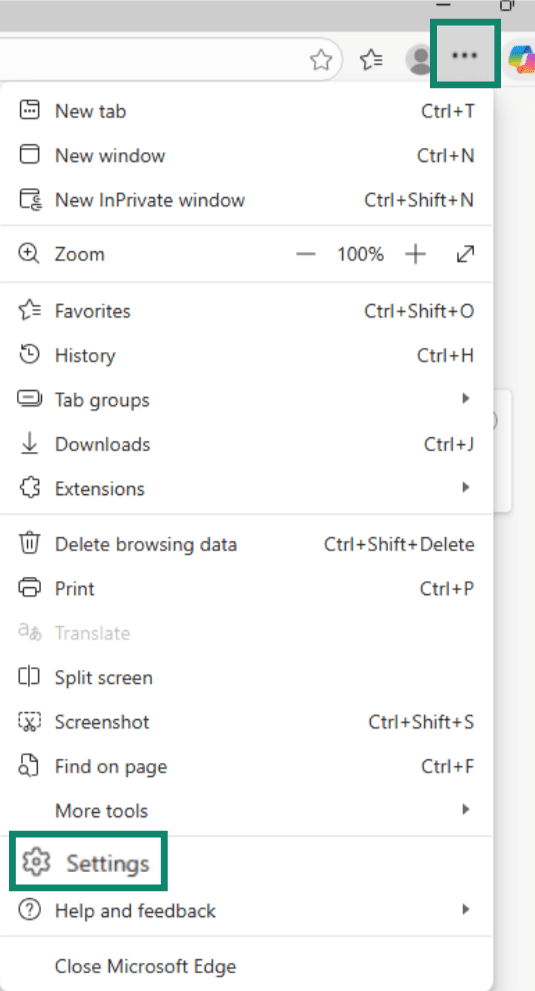This screenshot has width=535, height=991.
Task: Open the Favorites menu entry
Action: [x=247, y=311]
